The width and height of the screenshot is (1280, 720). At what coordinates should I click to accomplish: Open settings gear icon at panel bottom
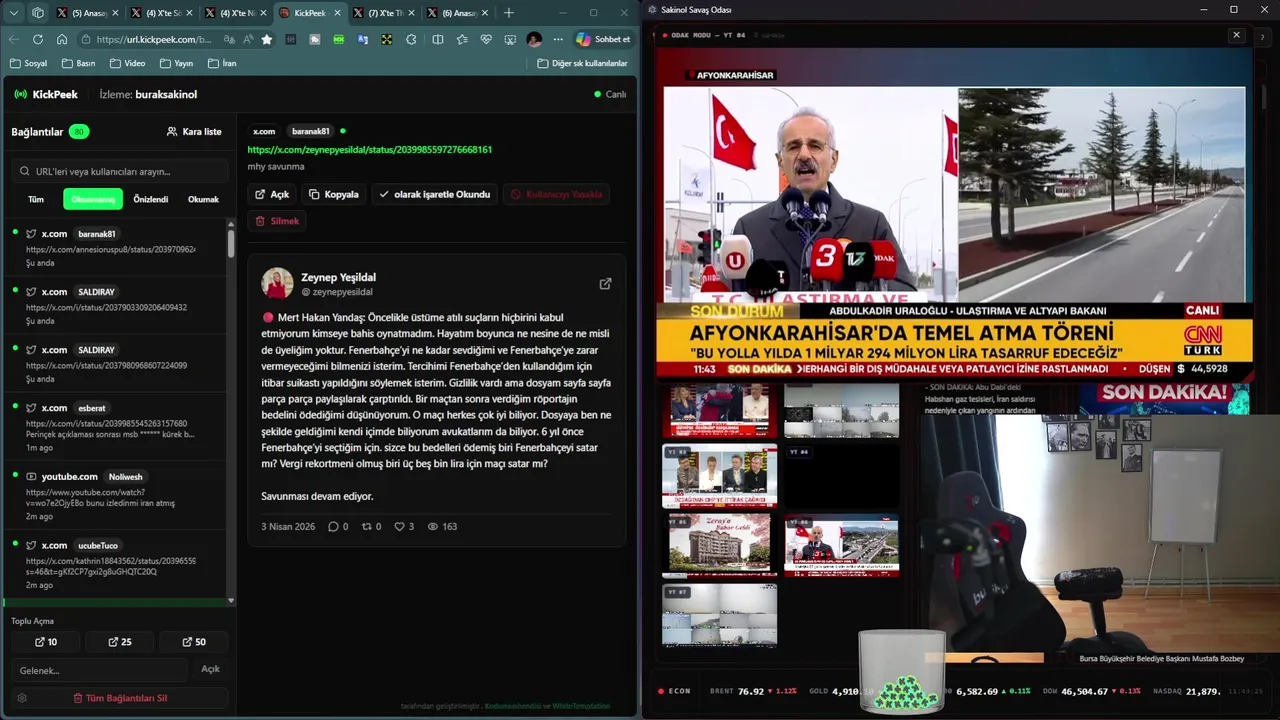pos(22,698)
